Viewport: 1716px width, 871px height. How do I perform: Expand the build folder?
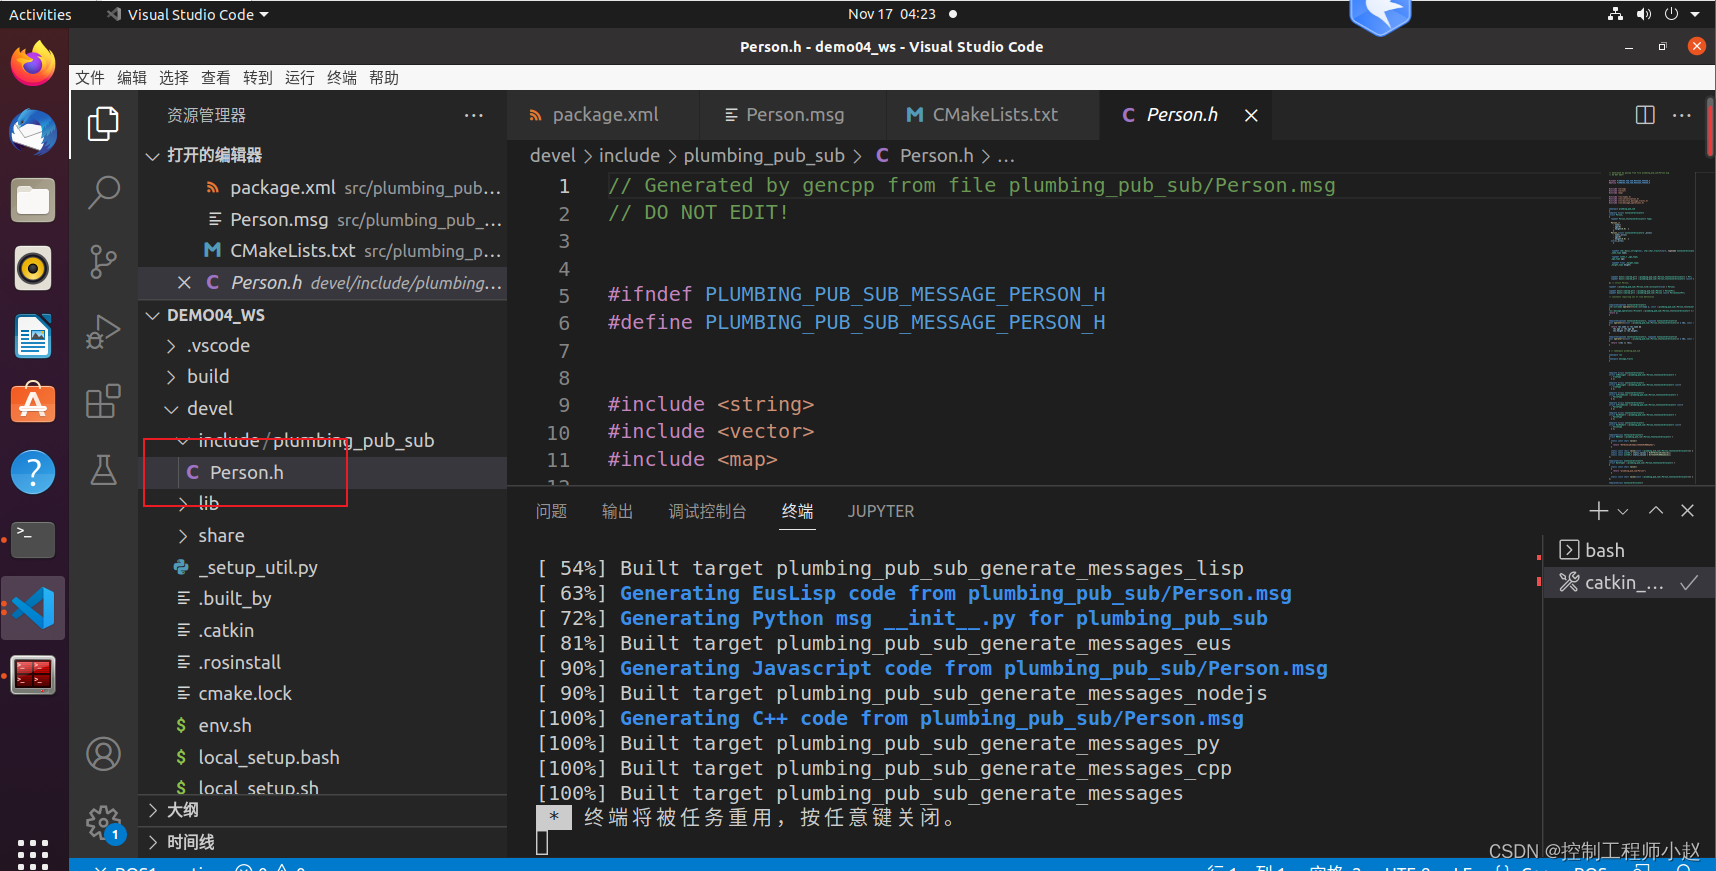click(171, 377)
